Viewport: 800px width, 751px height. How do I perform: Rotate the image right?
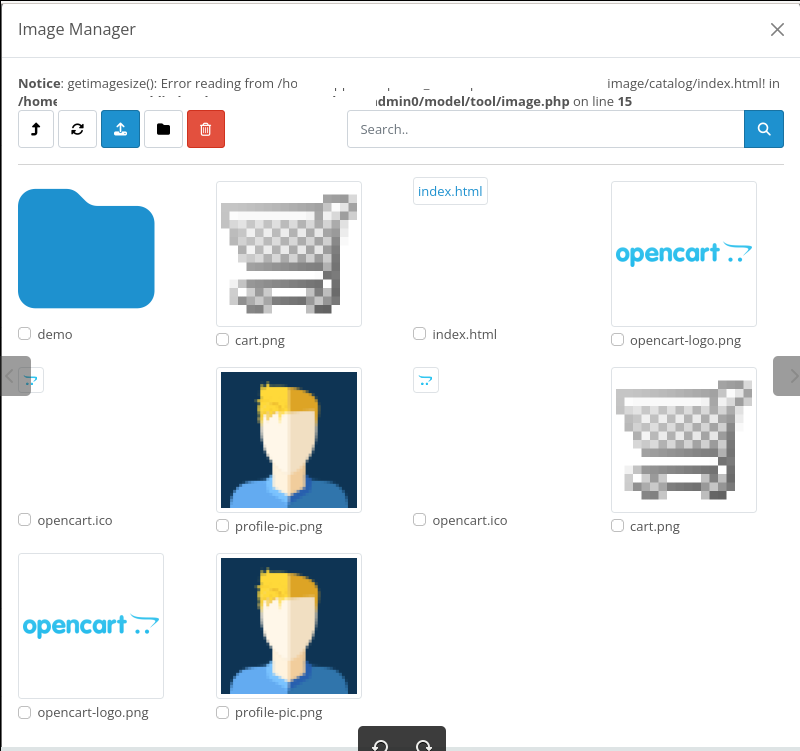[x=423, y=744]
